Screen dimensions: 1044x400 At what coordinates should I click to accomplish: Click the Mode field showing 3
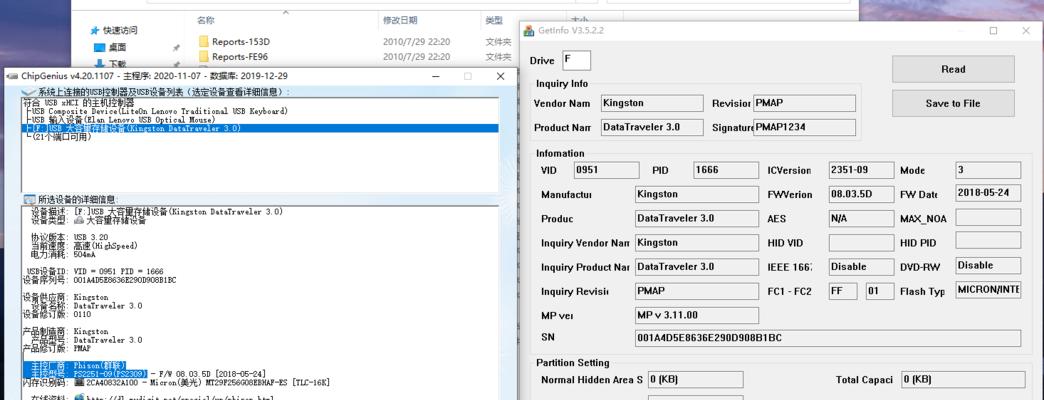[988, 170]
